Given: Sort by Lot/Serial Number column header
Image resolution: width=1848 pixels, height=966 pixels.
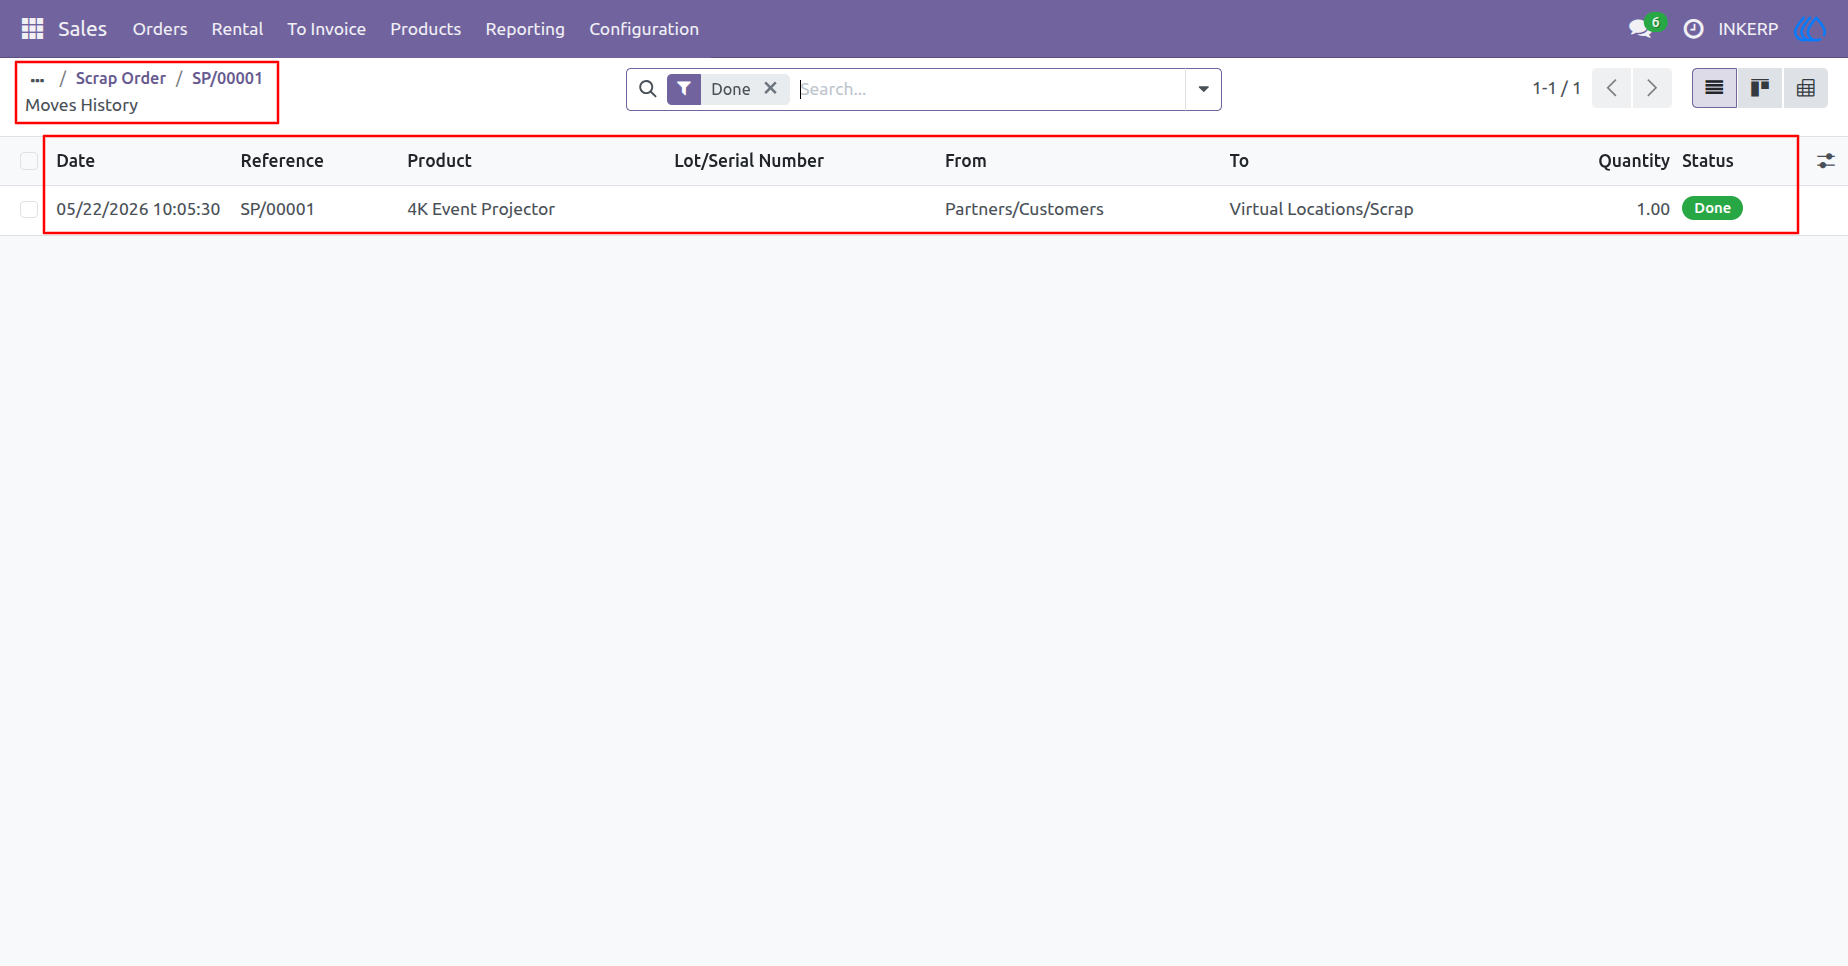Looking at the screenshot, I should (749, 161).
